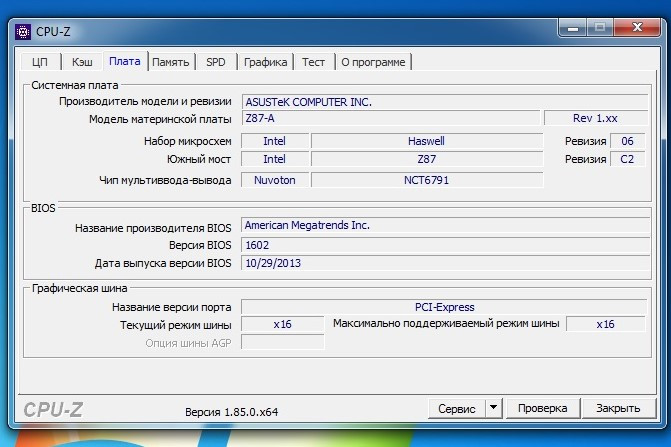The image size is (671, 447).
Task: Open the О программе tab
Action: (373, 62)
